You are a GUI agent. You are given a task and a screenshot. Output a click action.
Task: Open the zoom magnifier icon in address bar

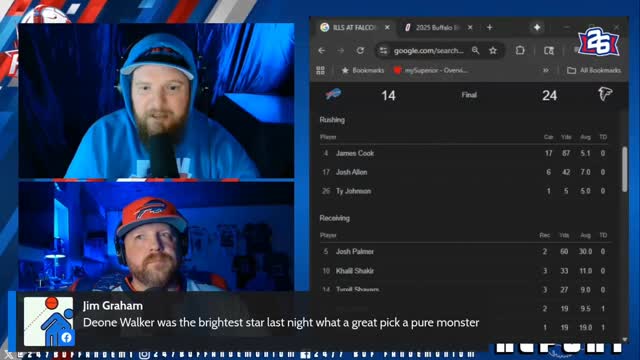(x=476, y=51)
